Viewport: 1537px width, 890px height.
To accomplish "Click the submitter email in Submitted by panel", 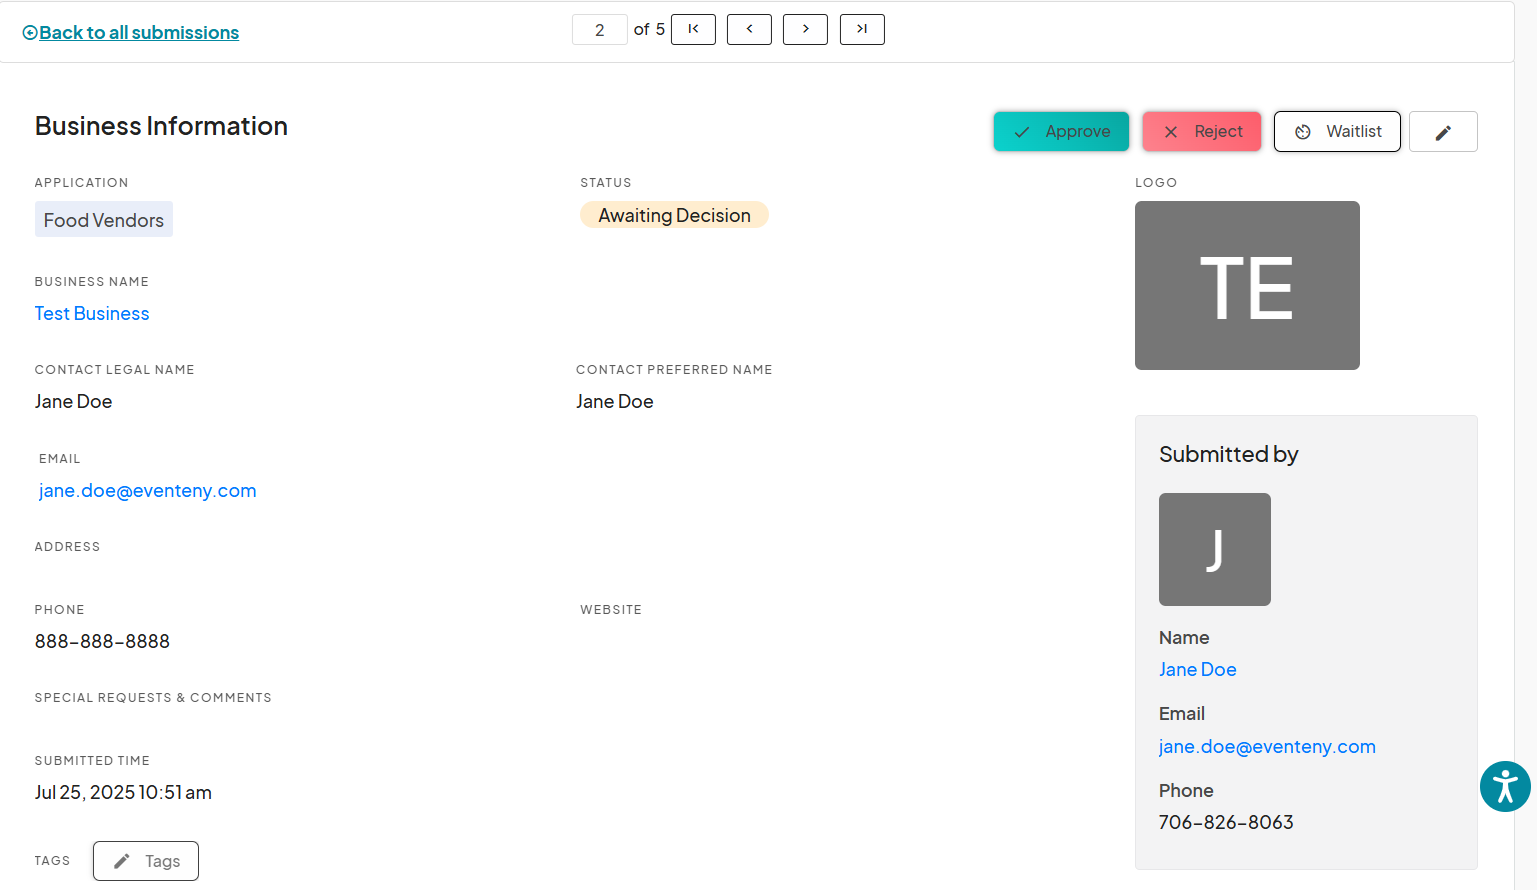I will click(1267, 747).
